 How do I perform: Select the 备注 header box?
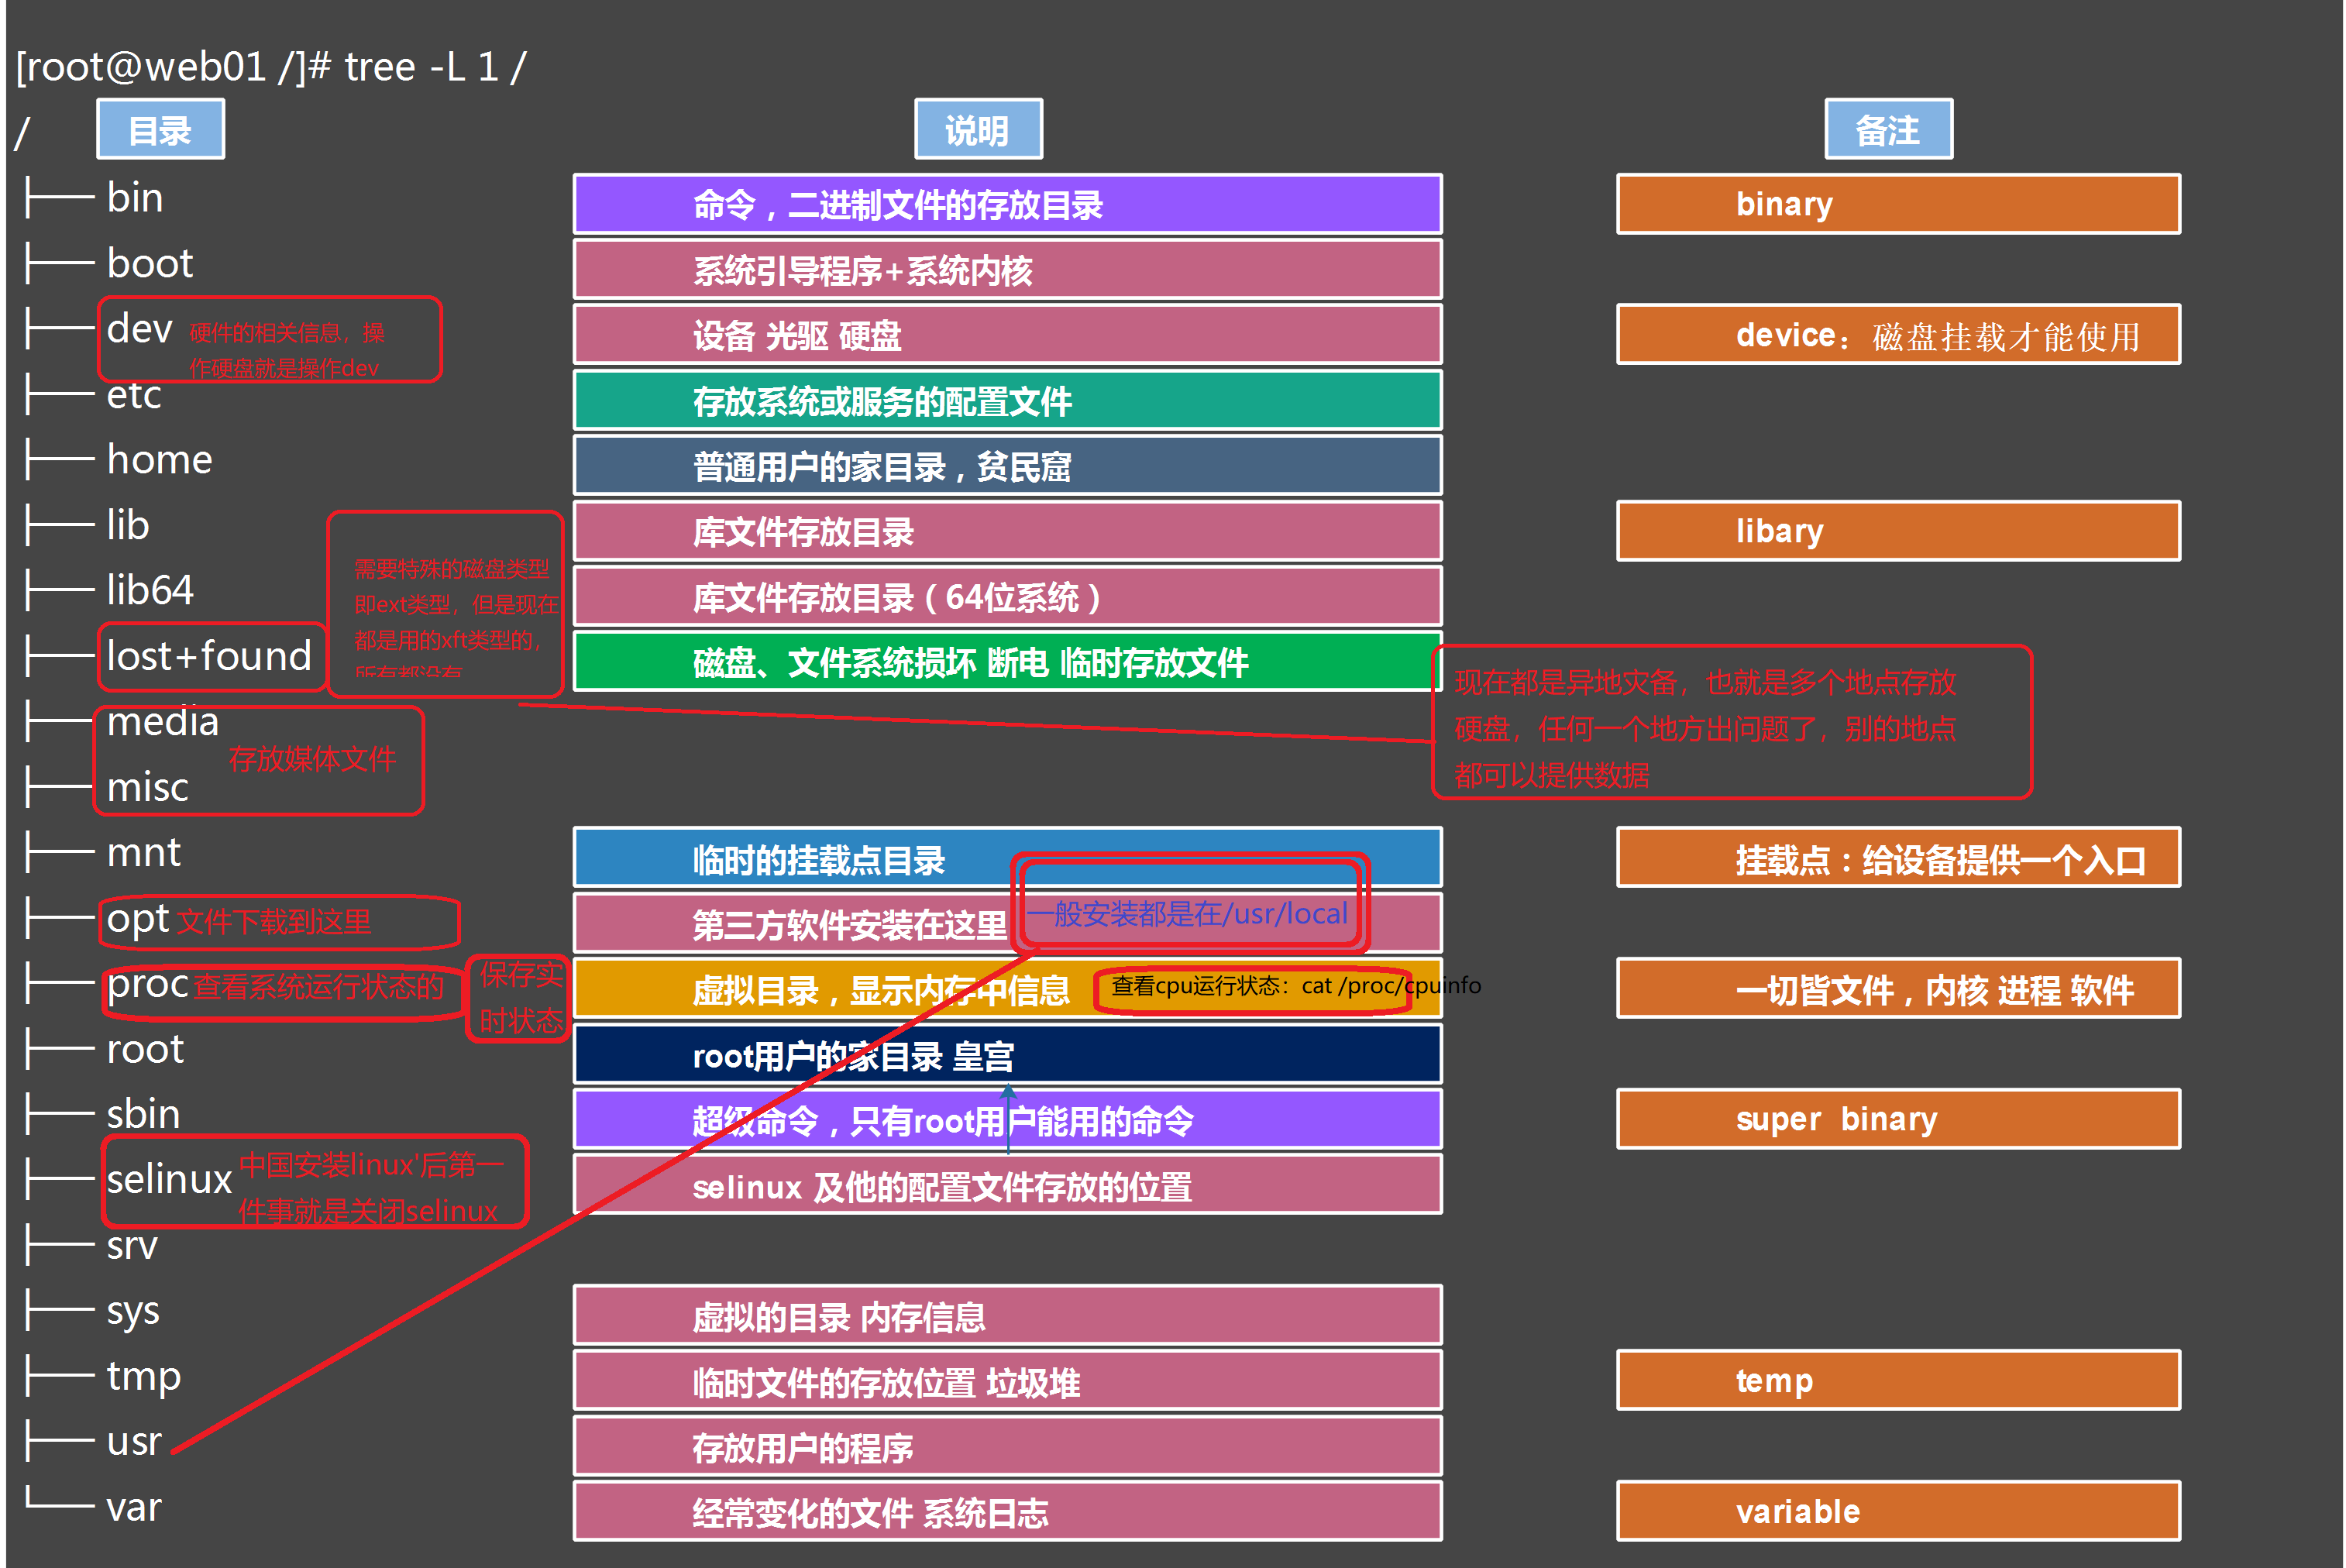tap(1888, 129)
